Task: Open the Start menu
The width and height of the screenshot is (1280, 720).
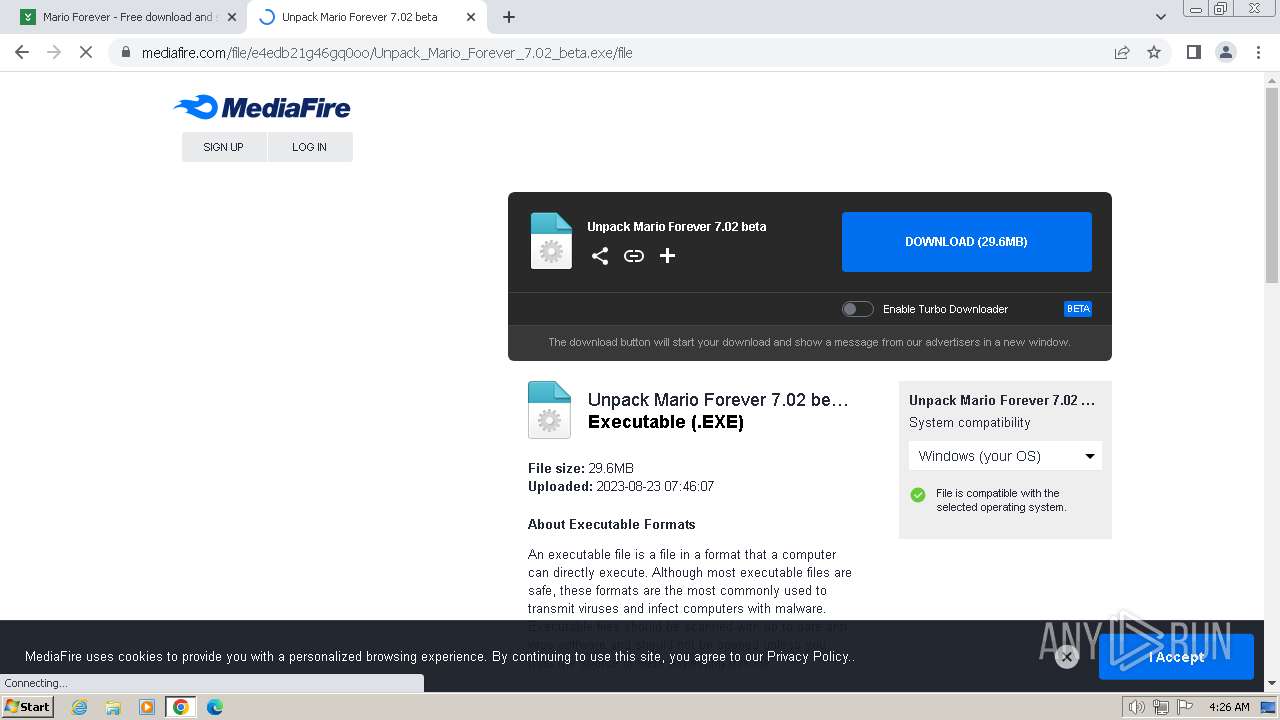Action: point(28,707)
